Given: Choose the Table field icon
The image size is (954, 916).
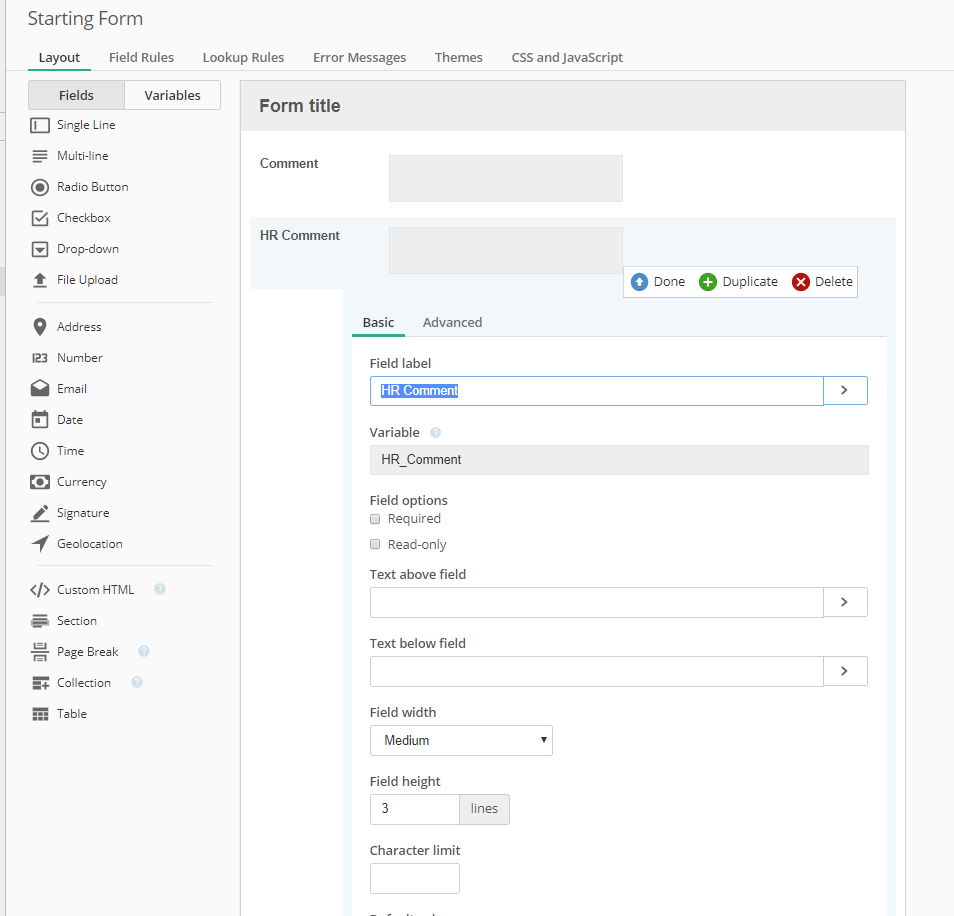Looking at the screenshot, I should (40, 714).
